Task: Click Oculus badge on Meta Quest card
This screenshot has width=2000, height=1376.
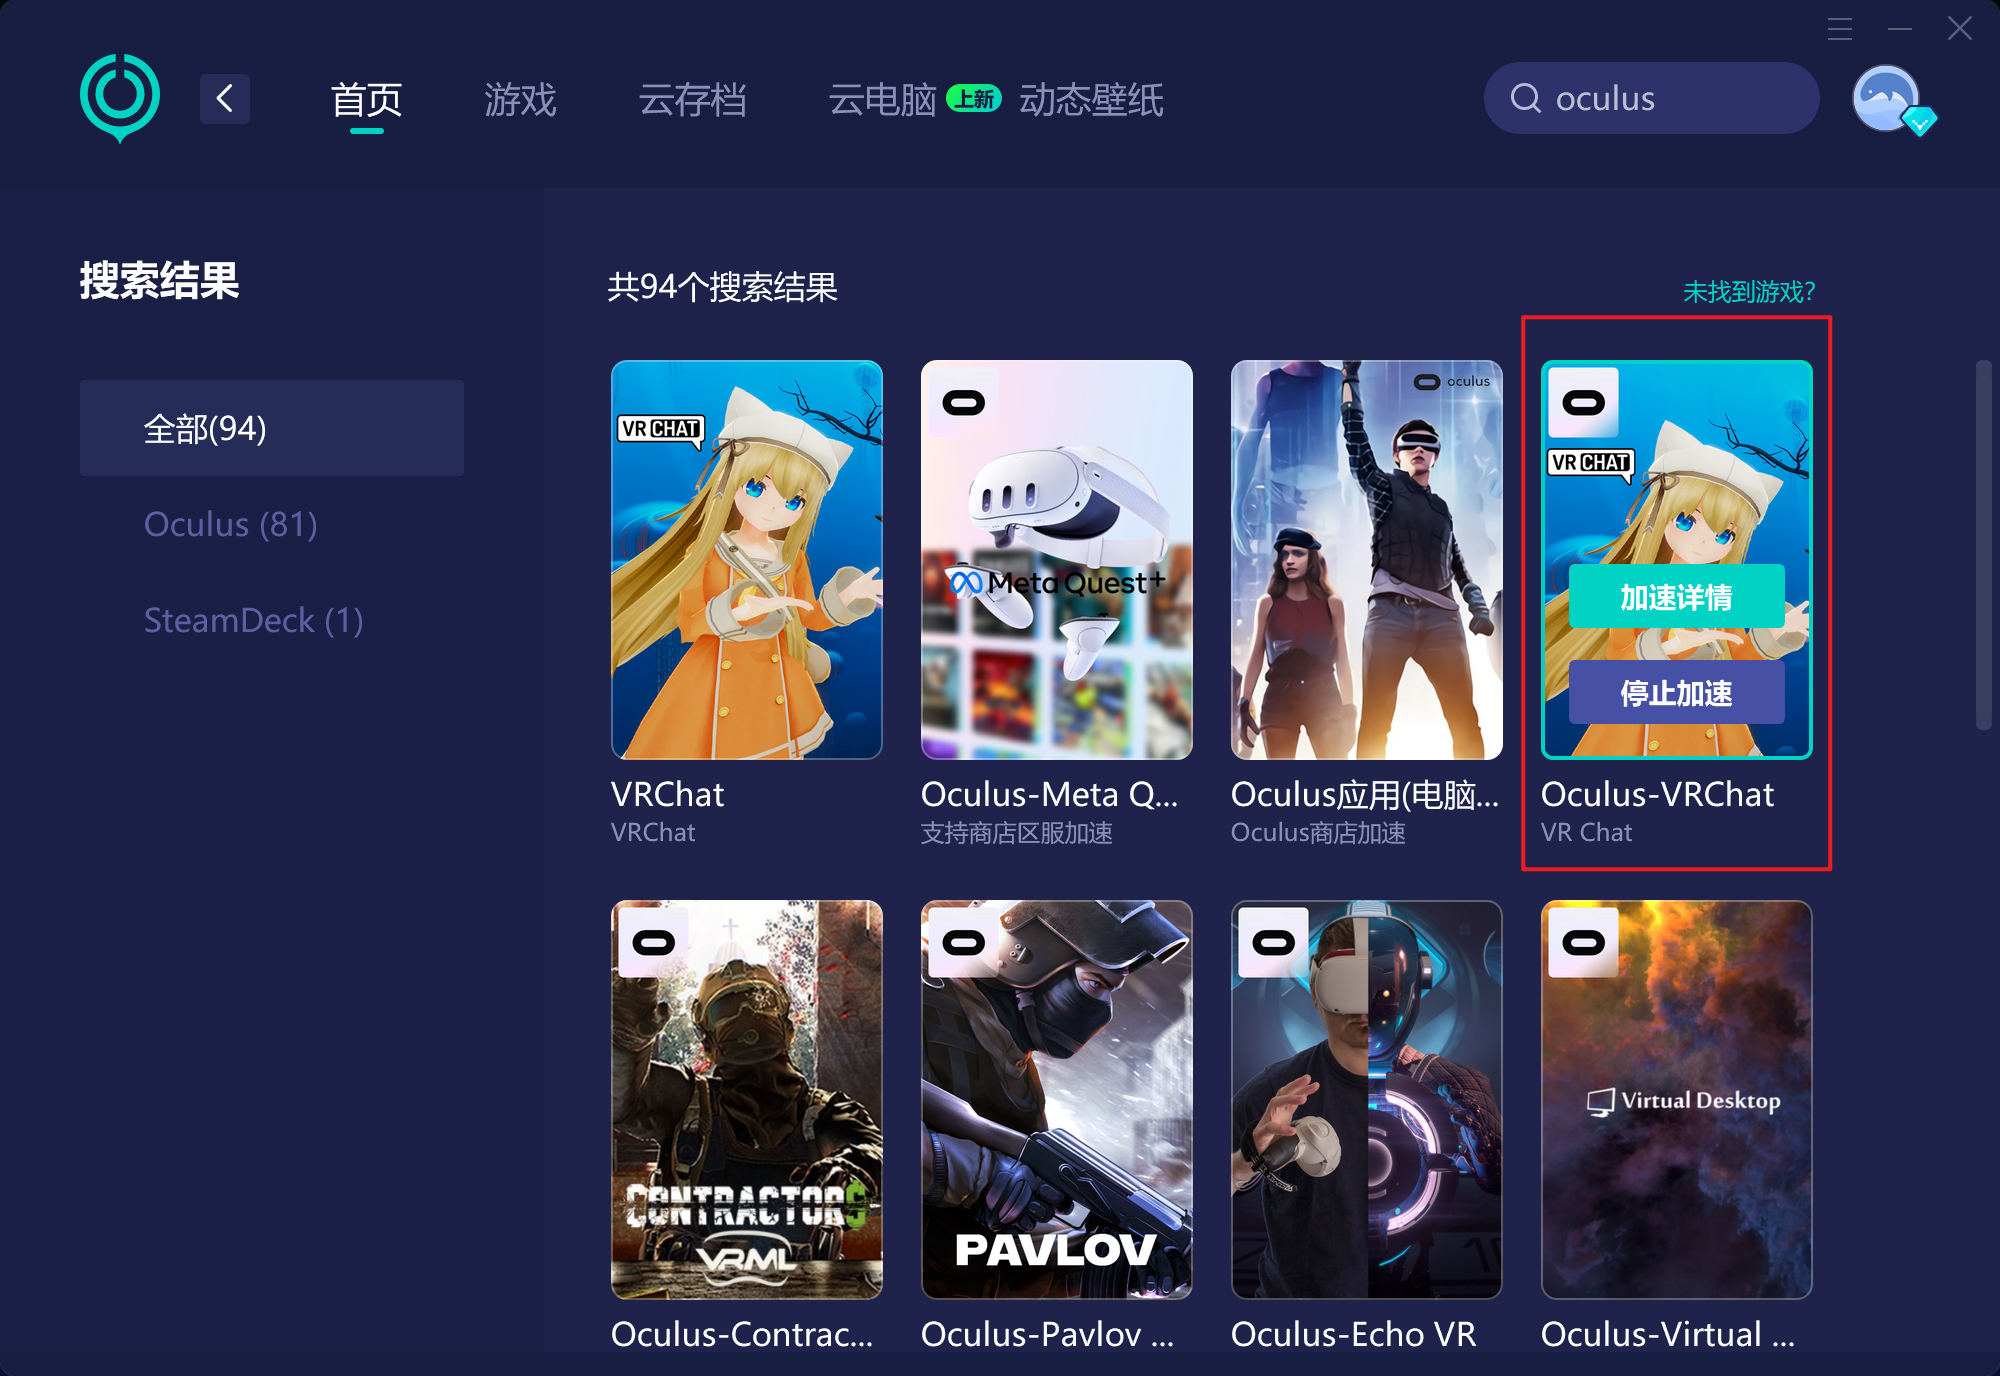Action: pyautogui.click(x=963, y=403)
